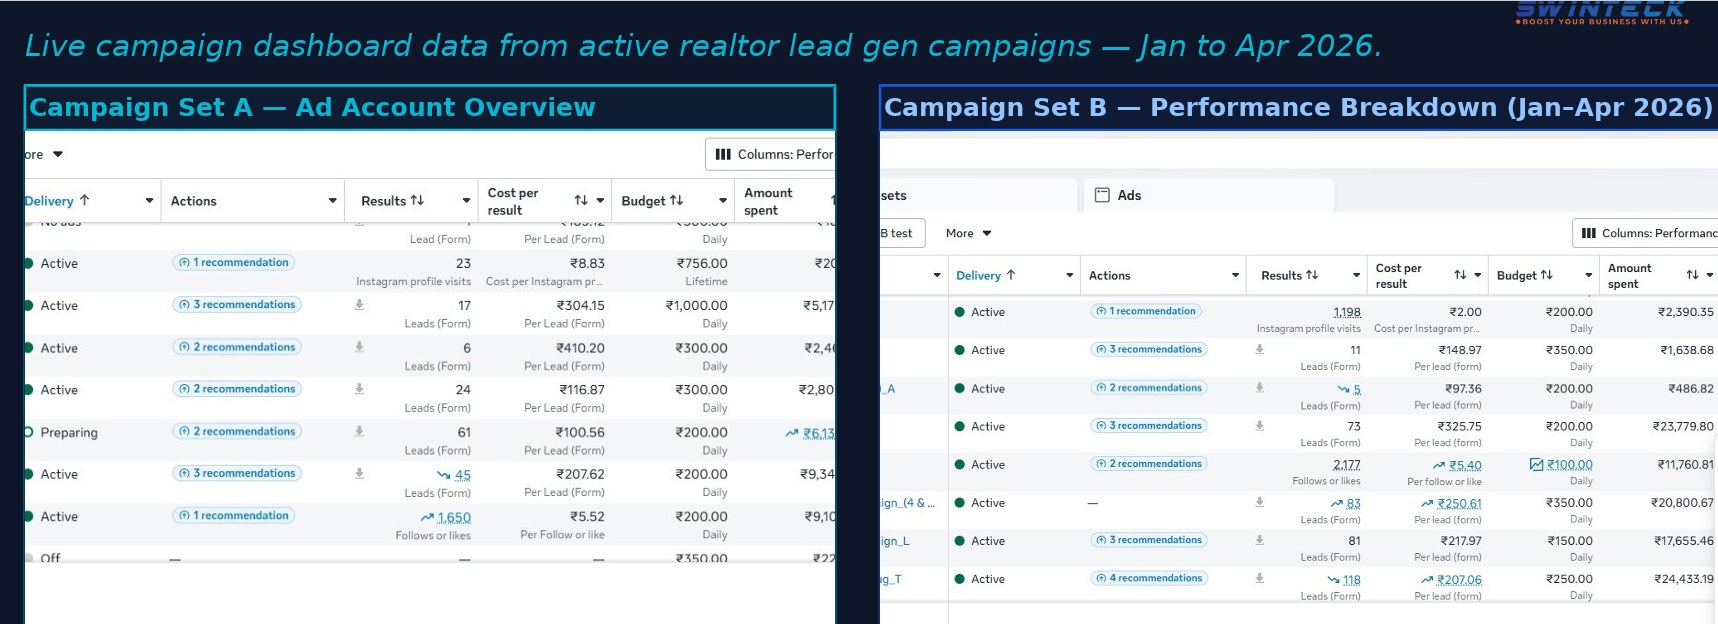
Task: Click download icon in Set B's ₹217.97 cost row
Action: (x=1260, y=540)
